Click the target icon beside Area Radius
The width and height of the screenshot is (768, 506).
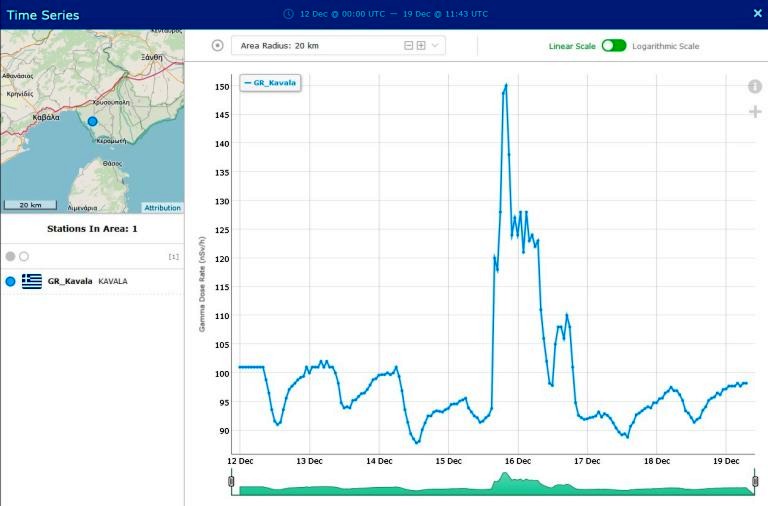(x=217, y=46)
